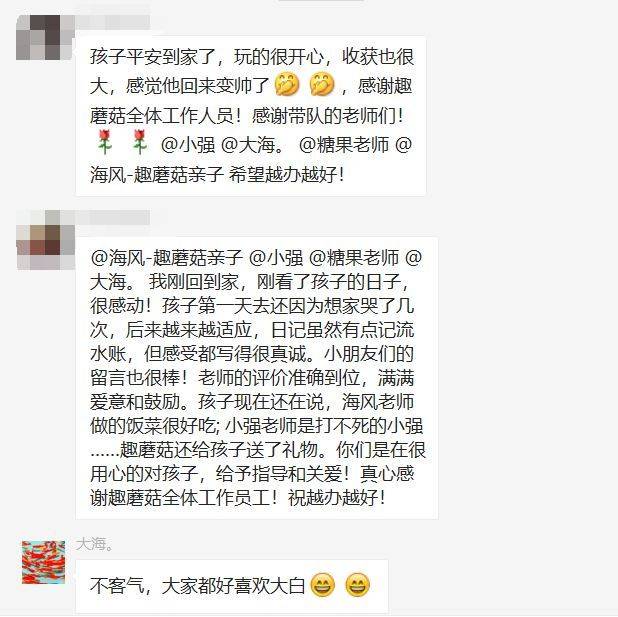Open 大海。's fish-pattern avatar
618x617 pixels.
(x=43, y=562)
